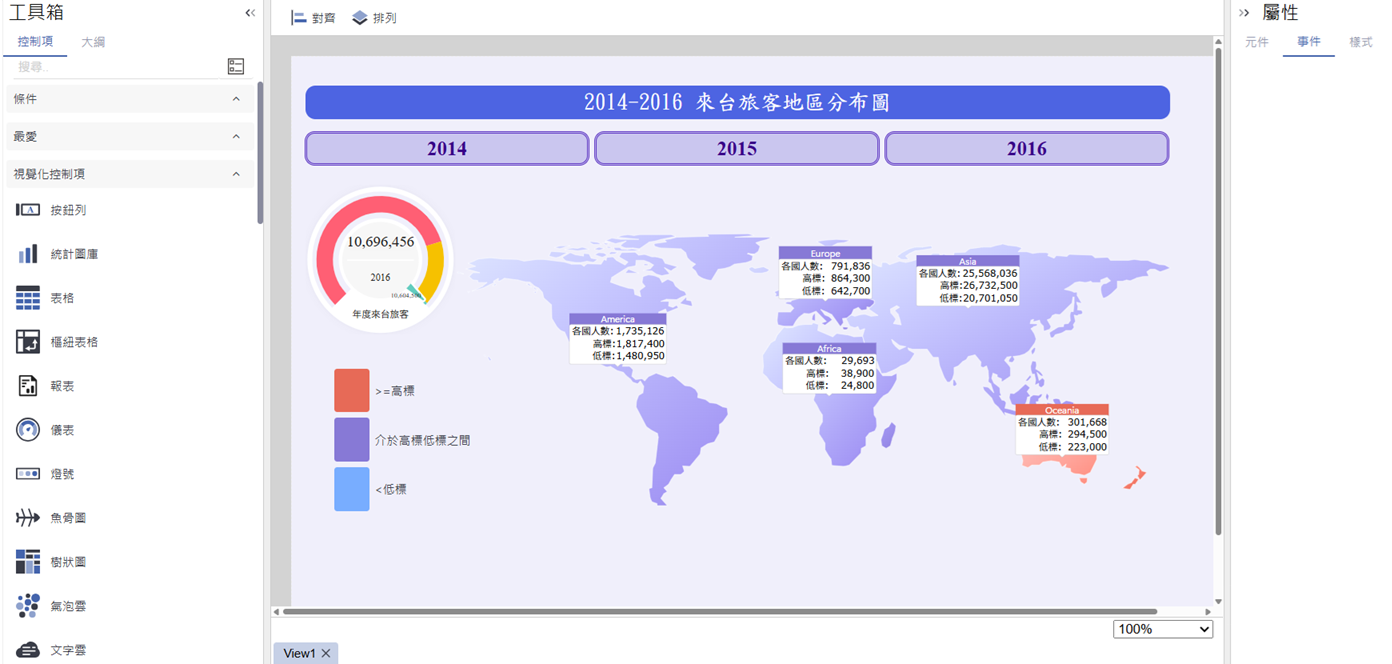Select the 按鈕列 button bar control icon

coord(28,210)
